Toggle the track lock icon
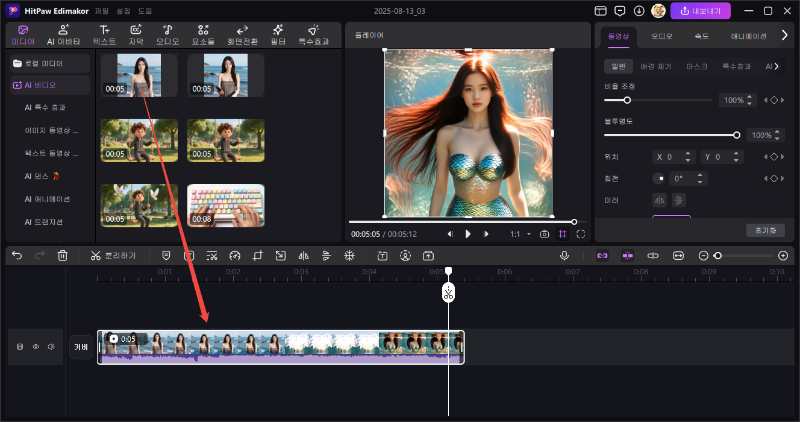 [x=20, y=347]
